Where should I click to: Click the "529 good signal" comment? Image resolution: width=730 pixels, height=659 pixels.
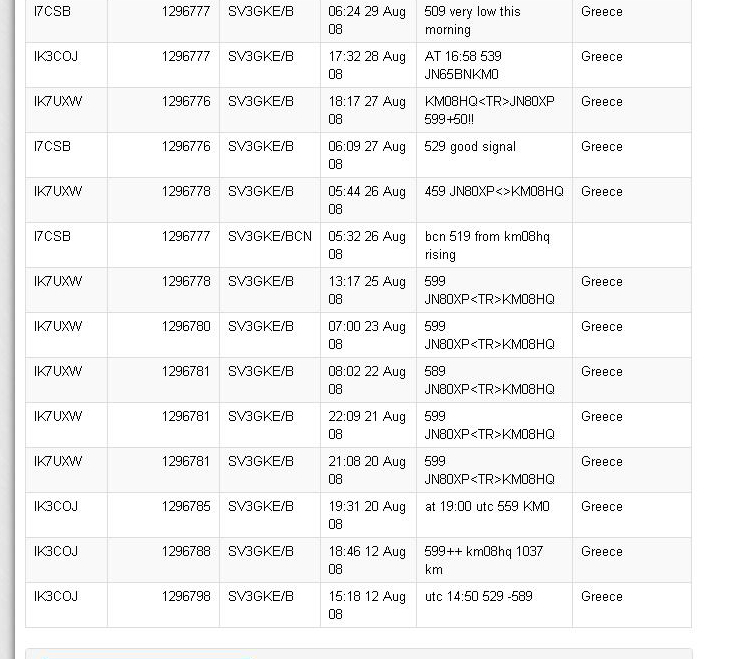(x=470, y=147)
